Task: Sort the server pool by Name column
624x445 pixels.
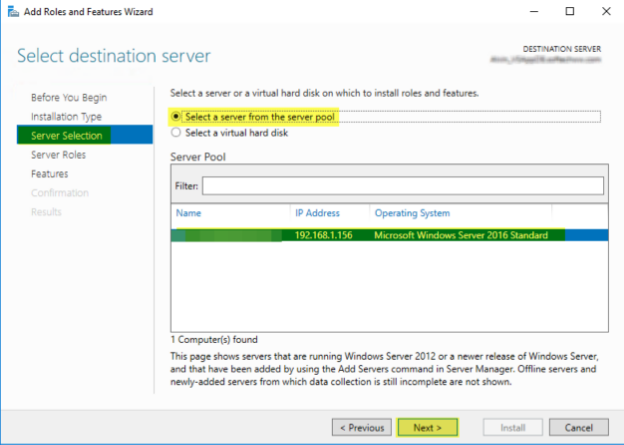Action: (x=189, y=213)
